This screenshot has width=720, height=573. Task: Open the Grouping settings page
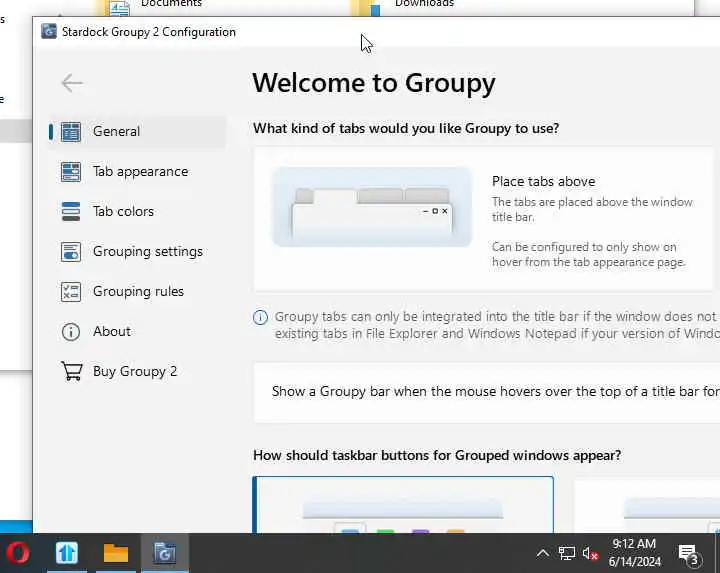(x=136, y=252)
